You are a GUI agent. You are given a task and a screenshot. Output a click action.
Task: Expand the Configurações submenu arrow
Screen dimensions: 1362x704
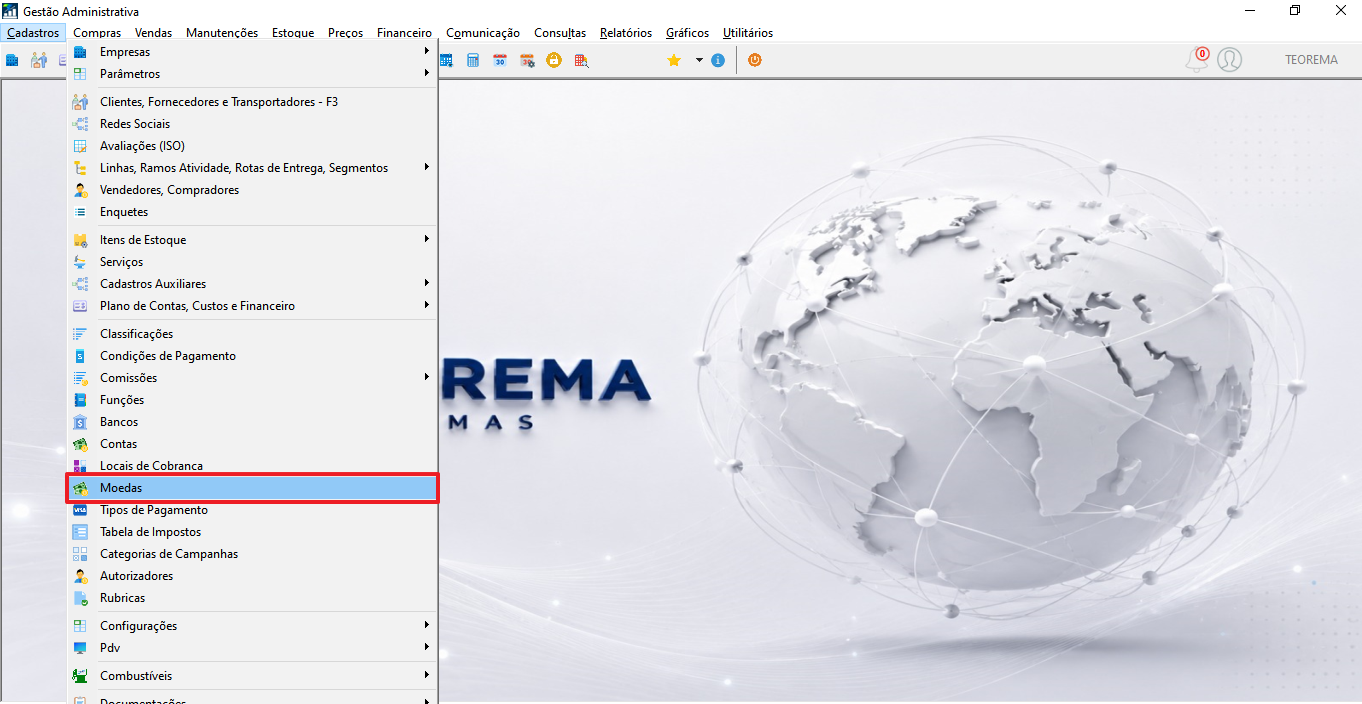[x=426, y=625]
